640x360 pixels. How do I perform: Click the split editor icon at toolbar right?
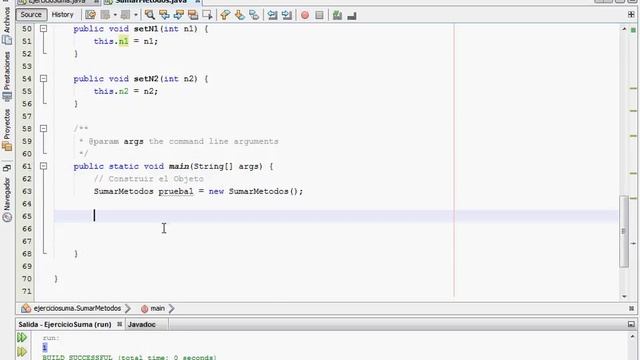click(x=631, y=15)
